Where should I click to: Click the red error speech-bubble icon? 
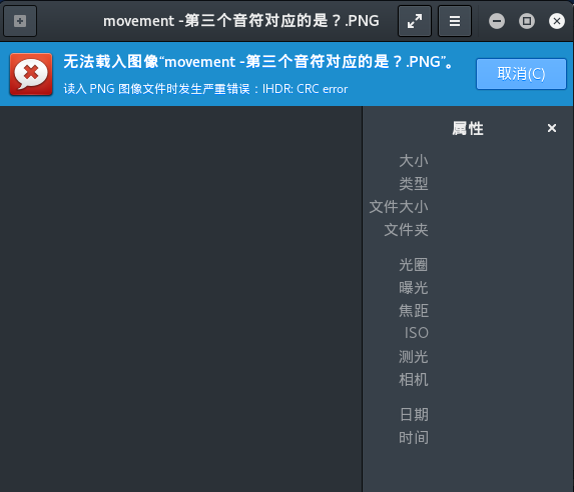point(31,74)
